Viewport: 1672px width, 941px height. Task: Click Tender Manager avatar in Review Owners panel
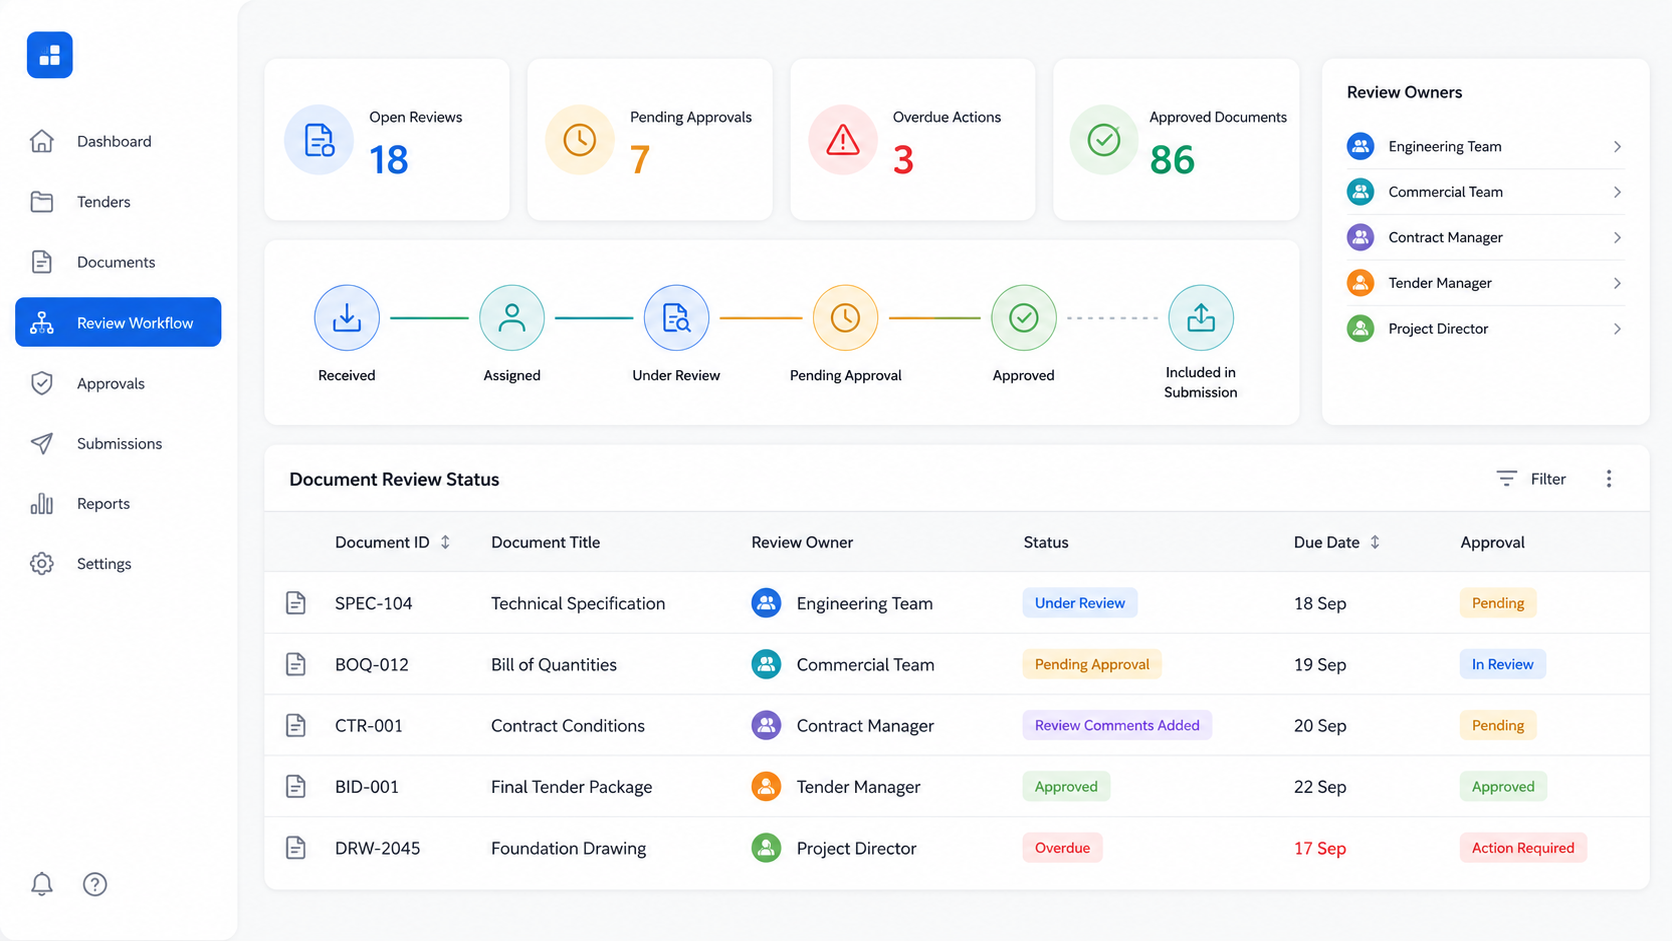tap(1360, 283)
